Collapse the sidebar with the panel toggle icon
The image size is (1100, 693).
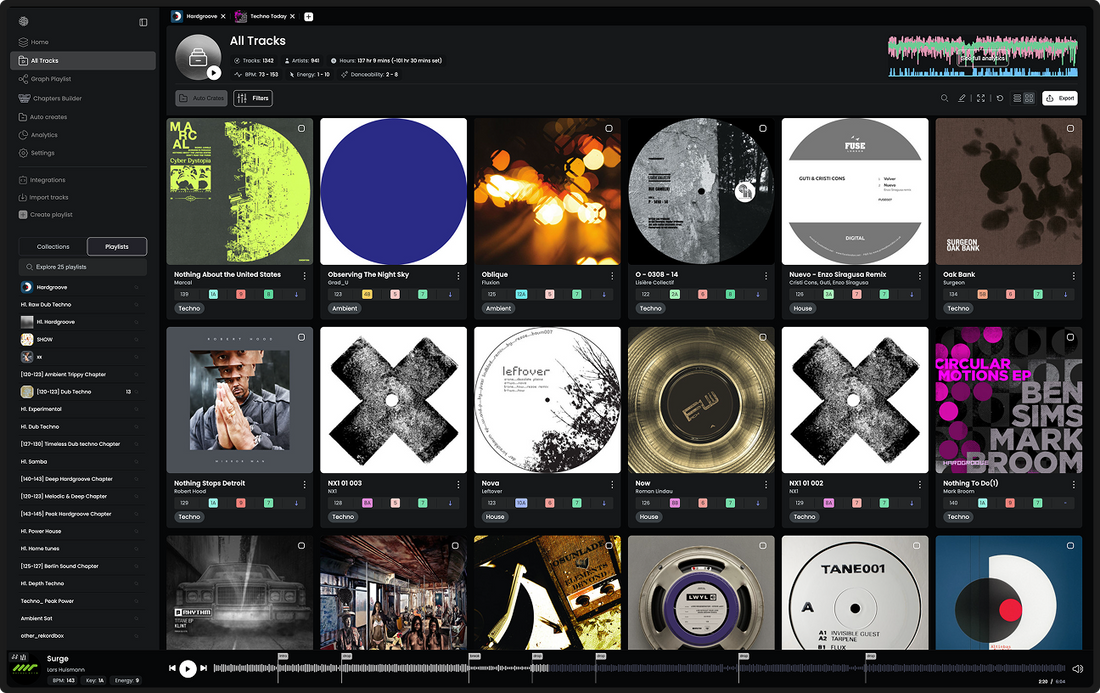pos(143,22)
